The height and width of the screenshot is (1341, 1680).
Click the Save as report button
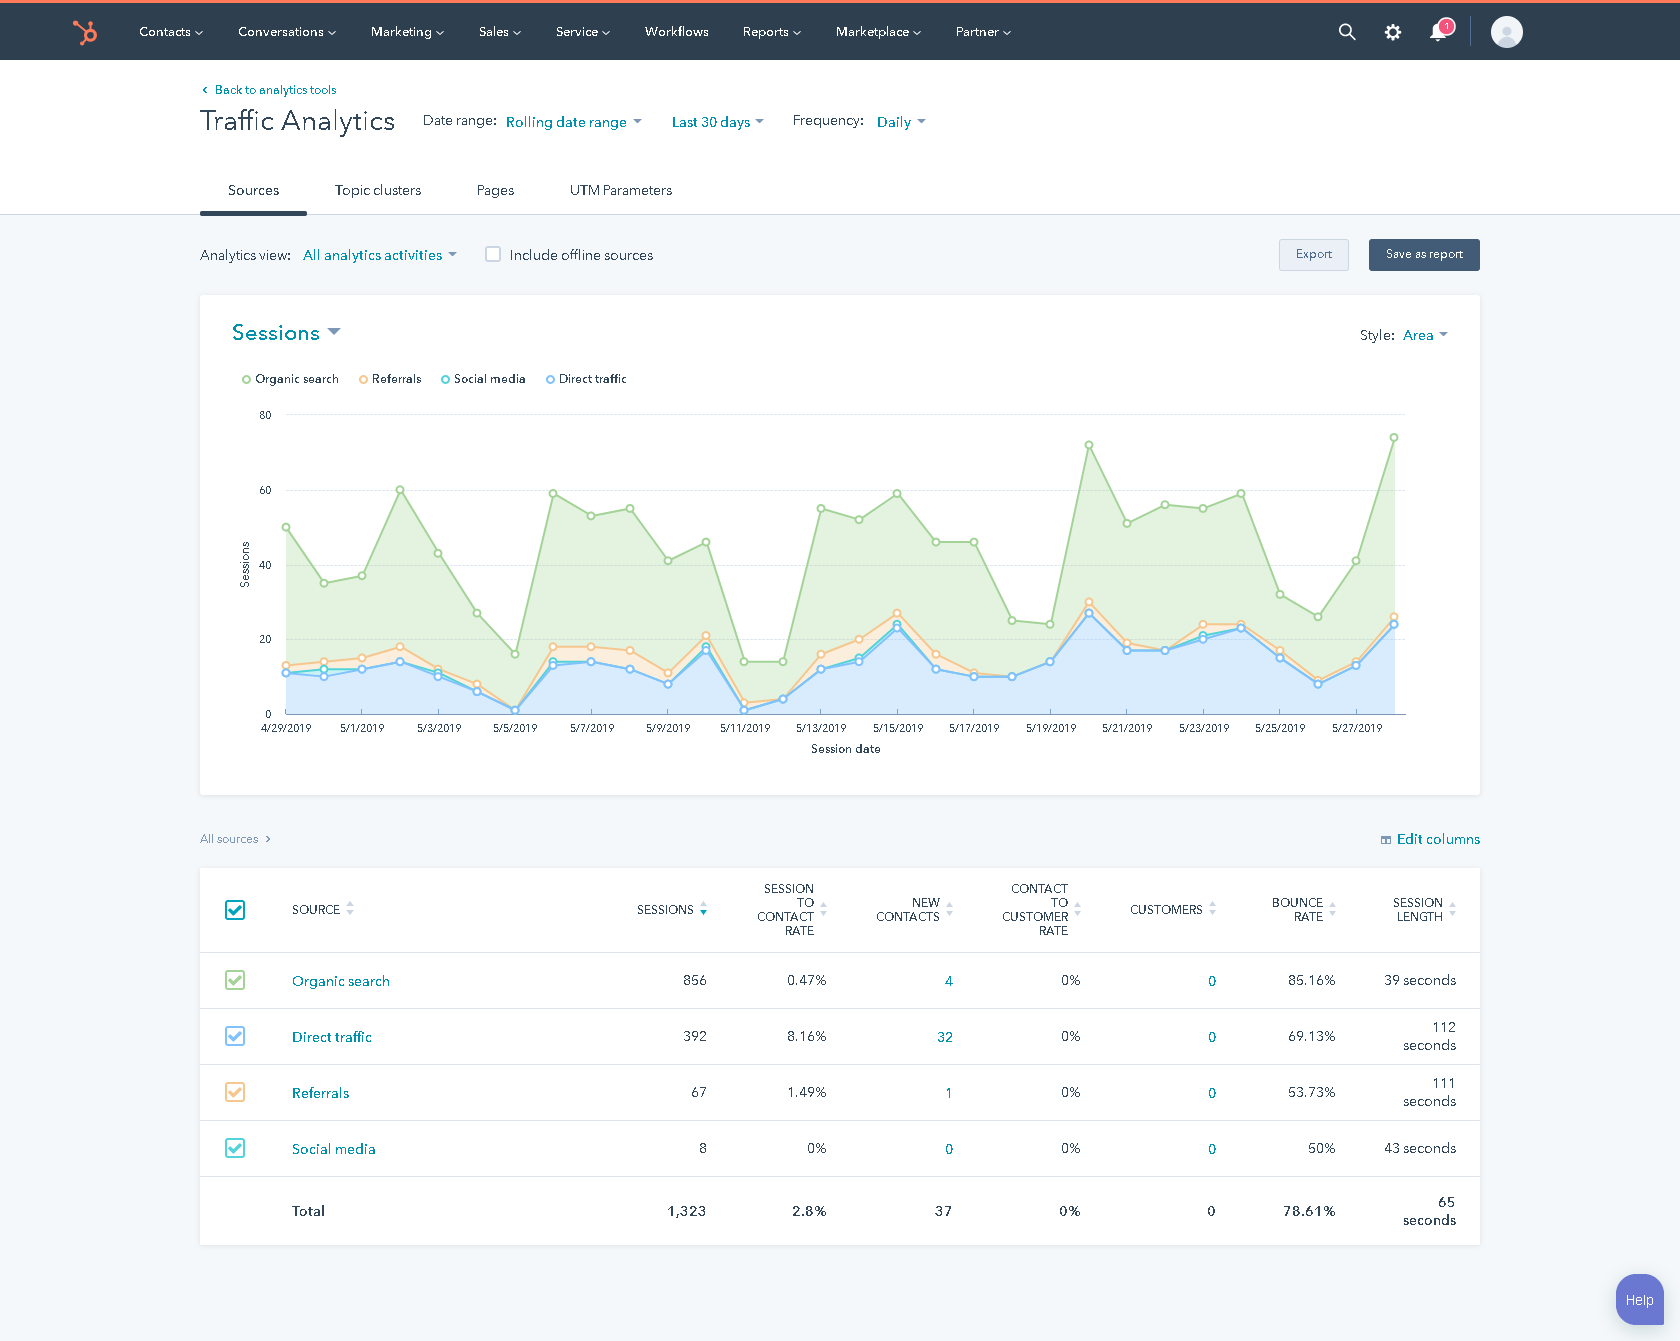tap(1423, 254)
